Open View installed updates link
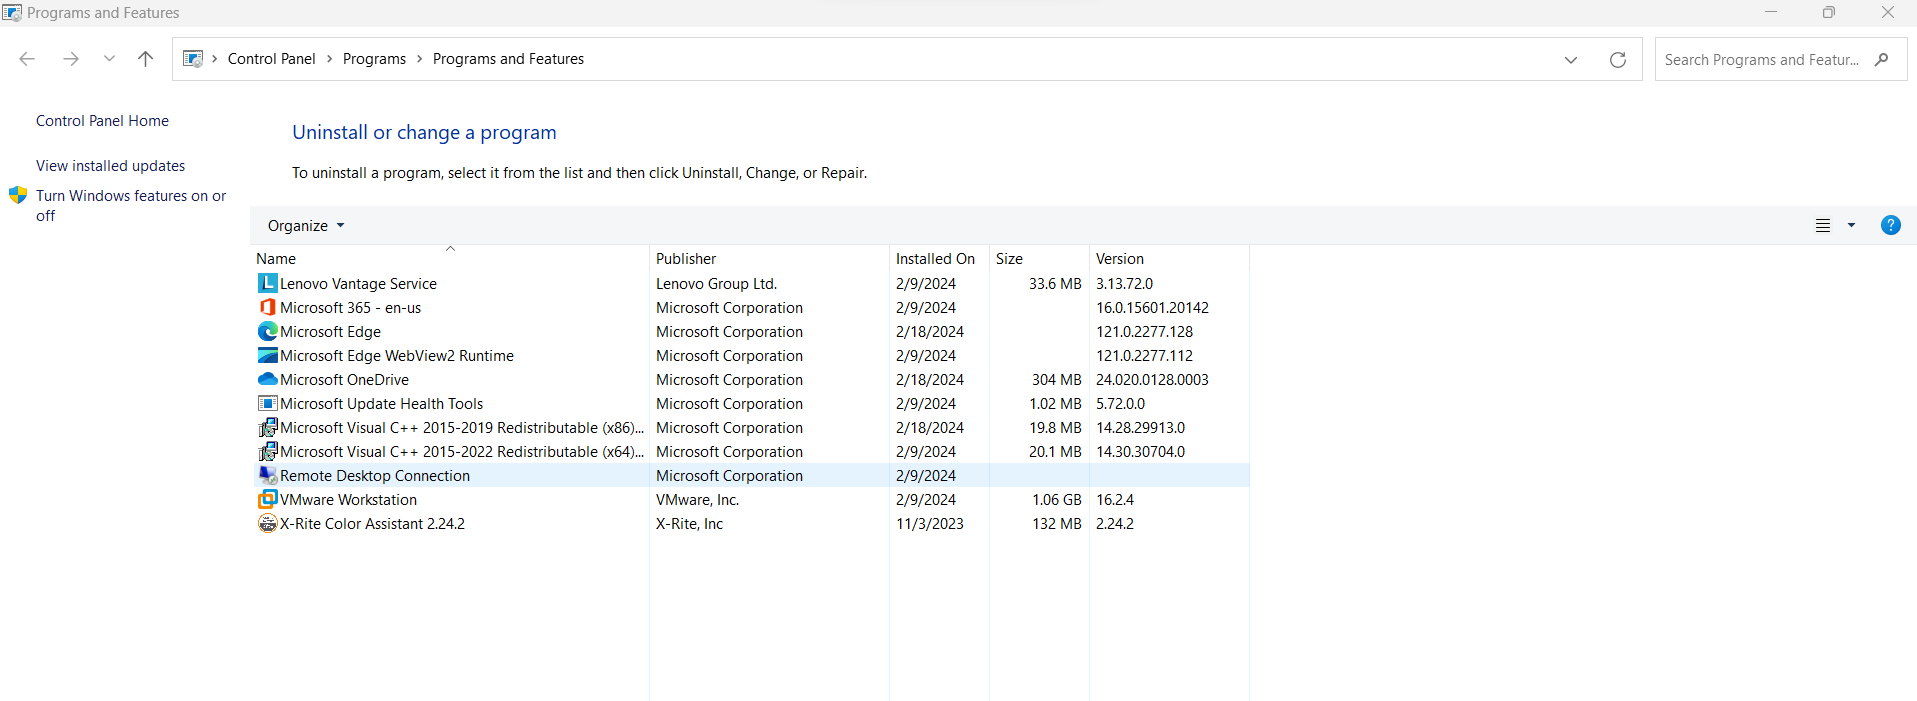Viewport: 1917px width, 701px height. pyautogui.click(x=111, y=166)
